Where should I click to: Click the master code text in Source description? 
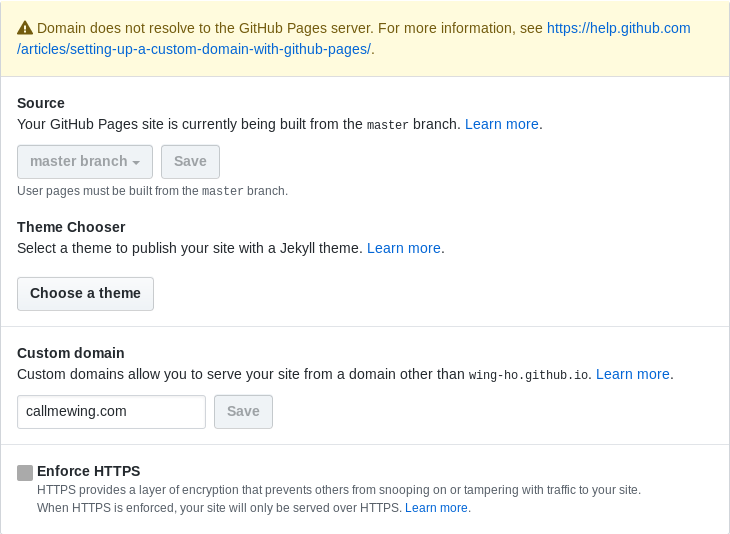387,125
